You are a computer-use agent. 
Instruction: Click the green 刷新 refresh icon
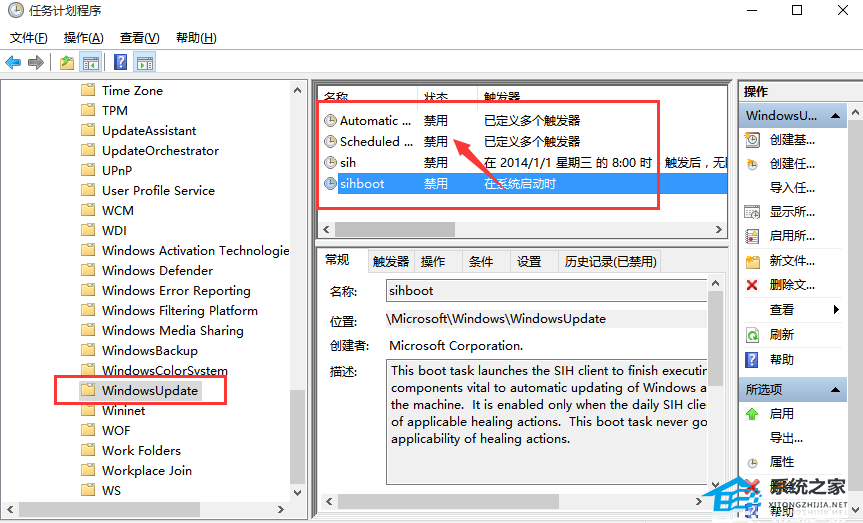point(752,335)
